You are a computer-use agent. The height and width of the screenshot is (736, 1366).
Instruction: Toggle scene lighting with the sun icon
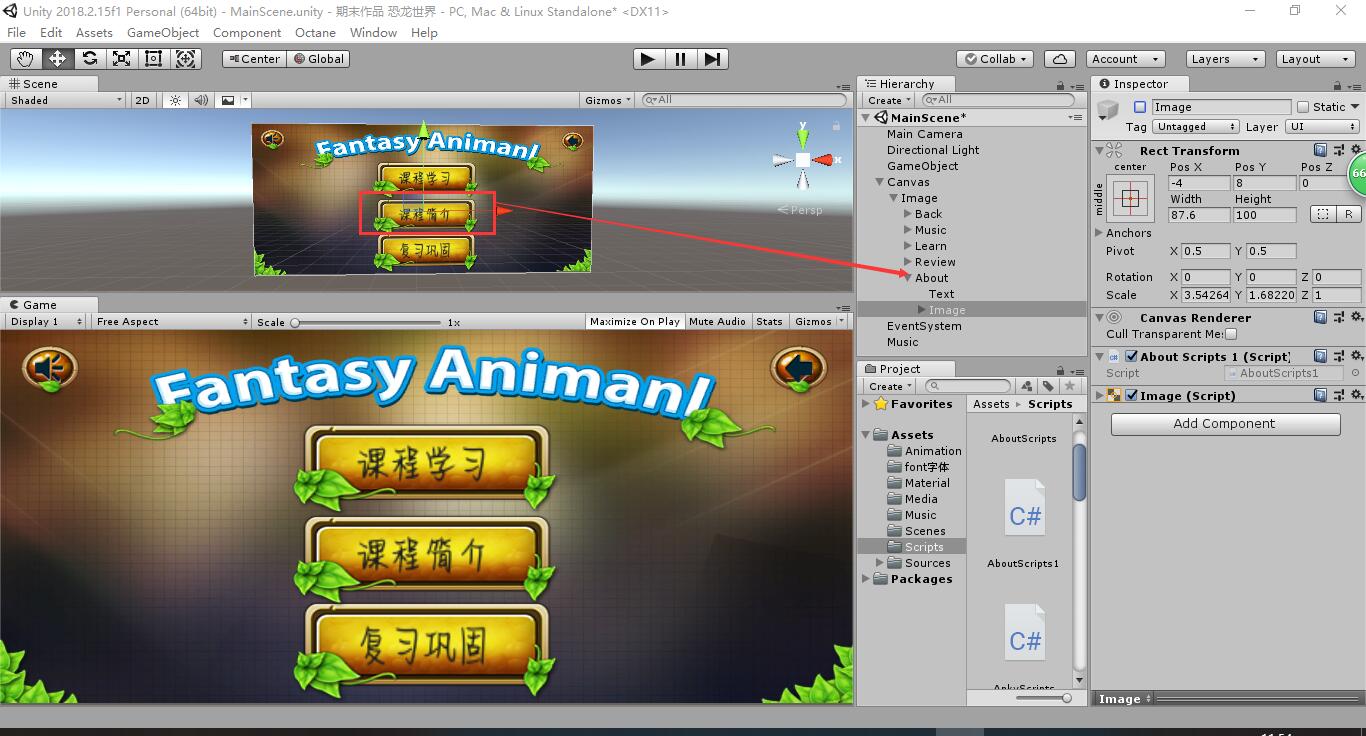click(175, 100)
